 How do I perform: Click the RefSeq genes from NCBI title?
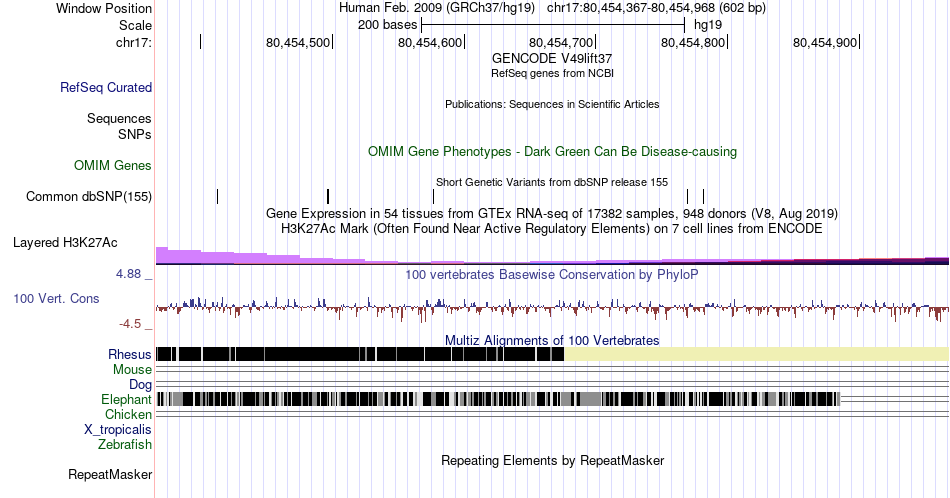[553, 73]
